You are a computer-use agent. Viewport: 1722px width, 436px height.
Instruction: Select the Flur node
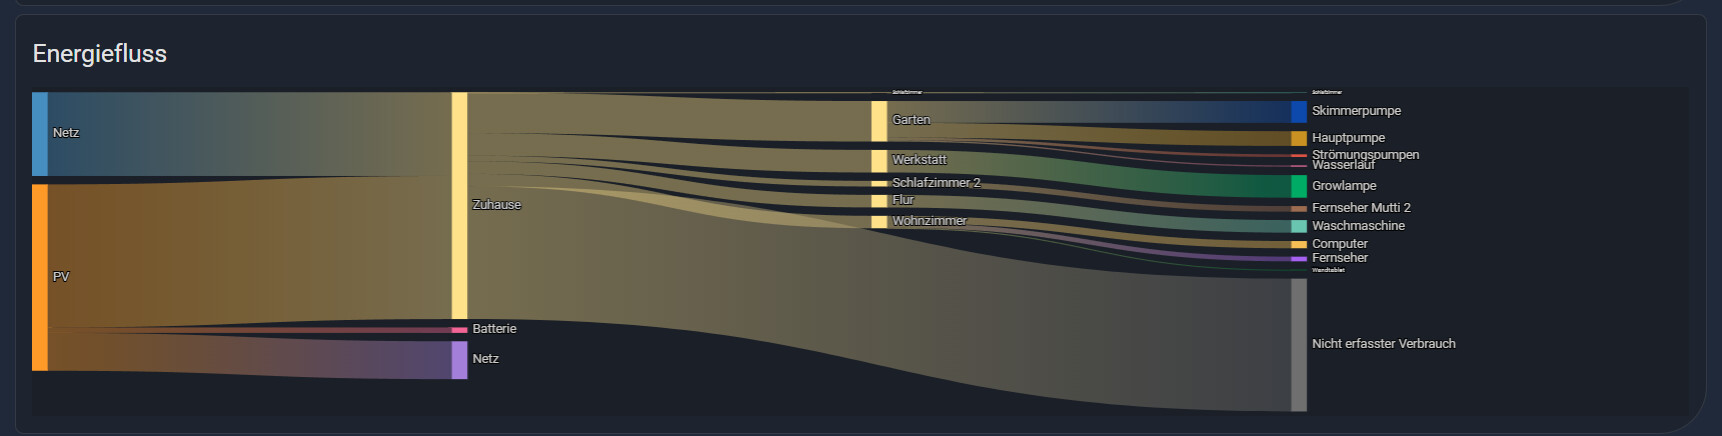pyautogui.click(x=879, y=201)
